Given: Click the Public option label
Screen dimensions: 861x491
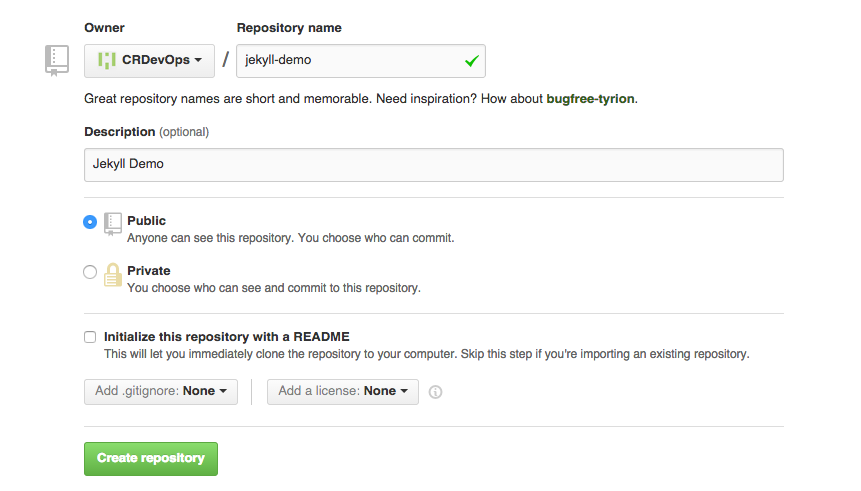Looking at the screenshot, I should (147, 221).
